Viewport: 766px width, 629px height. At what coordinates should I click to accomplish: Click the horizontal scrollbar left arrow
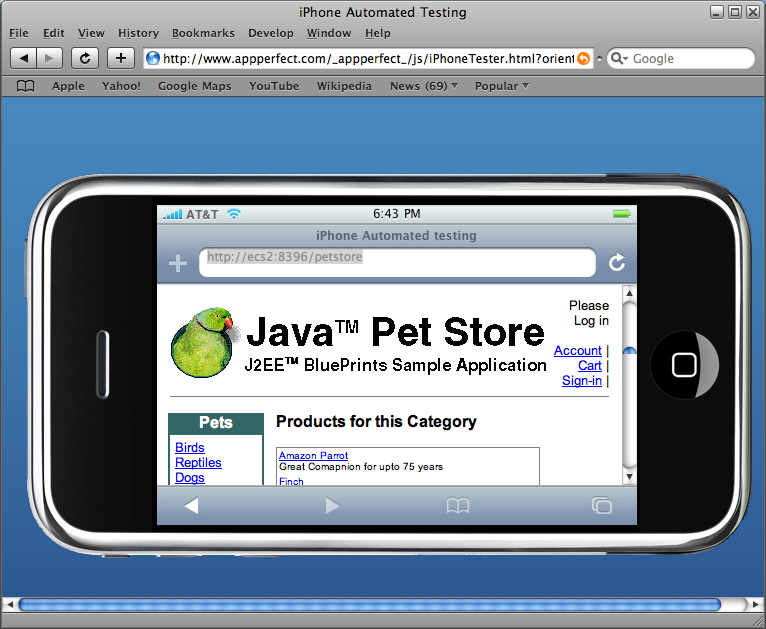pos(8,605)
